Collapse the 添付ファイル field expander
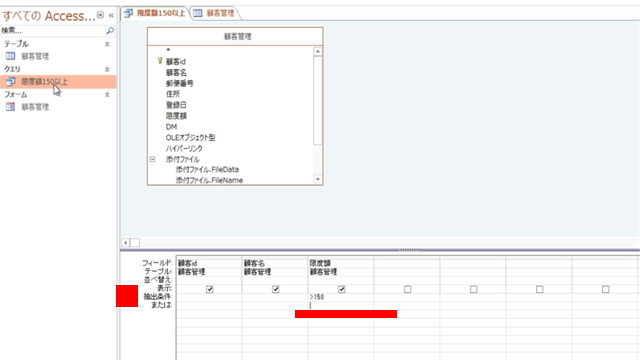This screenshot has height=360, width=640. point(152,159)
